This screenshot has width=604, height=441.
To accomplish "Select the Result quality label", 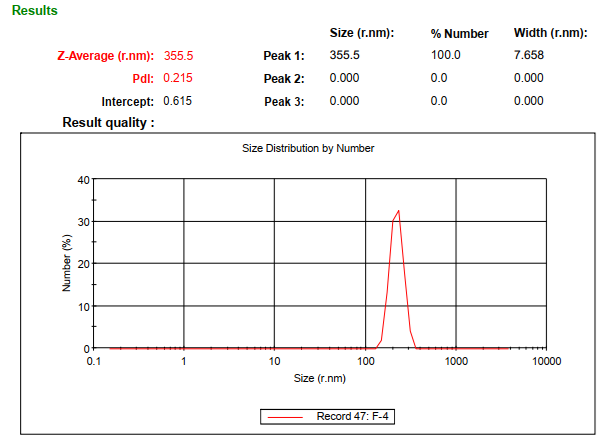I will tap(109, 123).
